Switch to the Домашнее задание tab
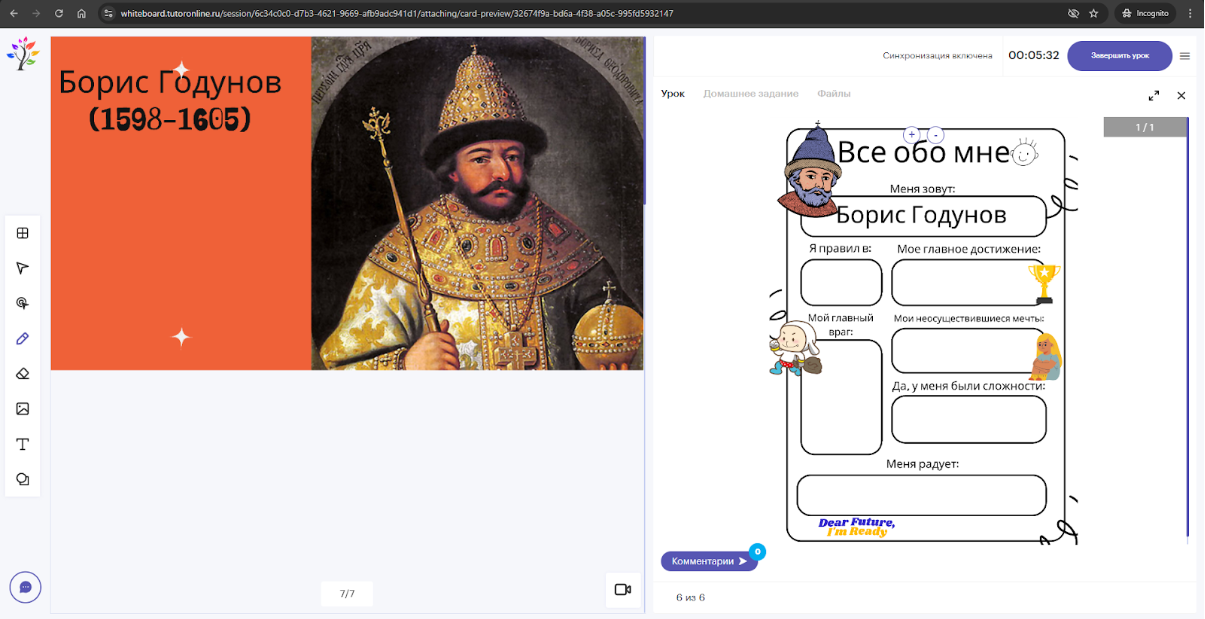Viewport: 1205px width, 619px height. point(750,94)
